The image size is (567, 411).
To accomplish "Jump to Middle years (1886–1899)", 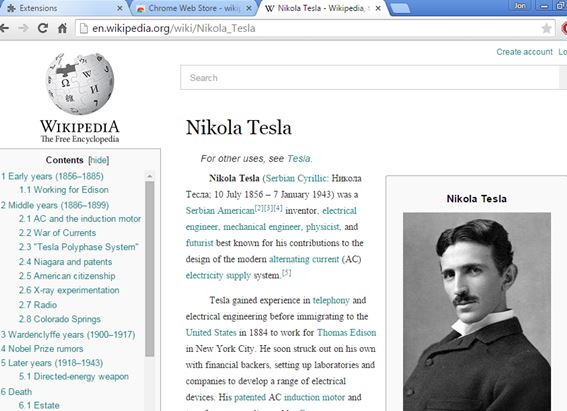I will (55, 205).
